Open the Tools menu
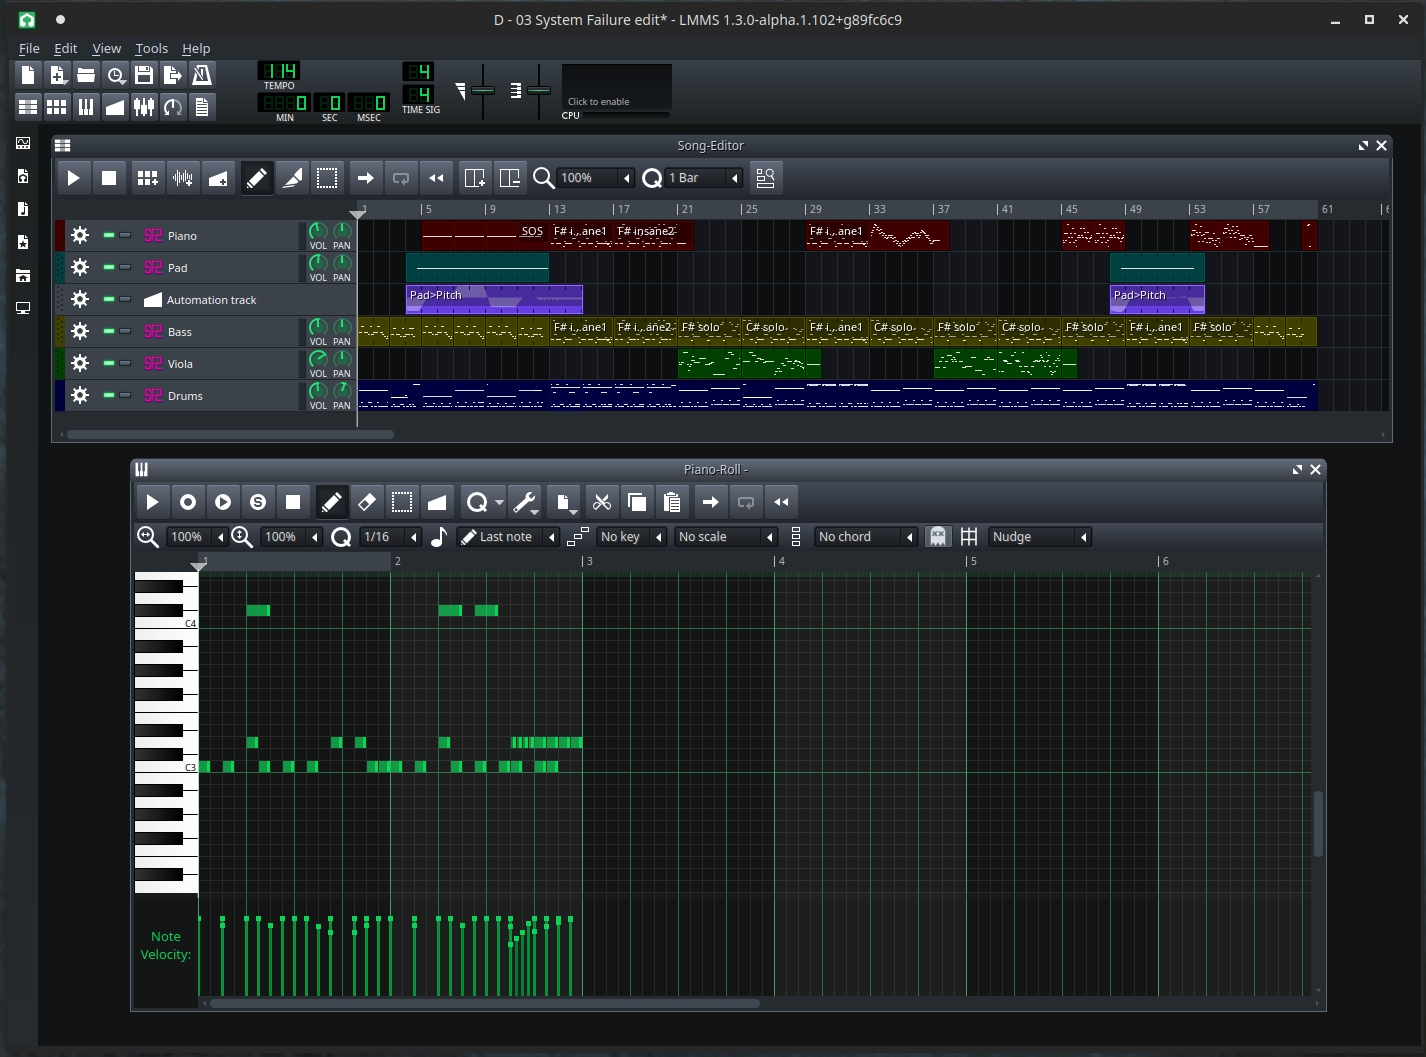Viewport: 1426px width, 1057px height. (151, 48)
